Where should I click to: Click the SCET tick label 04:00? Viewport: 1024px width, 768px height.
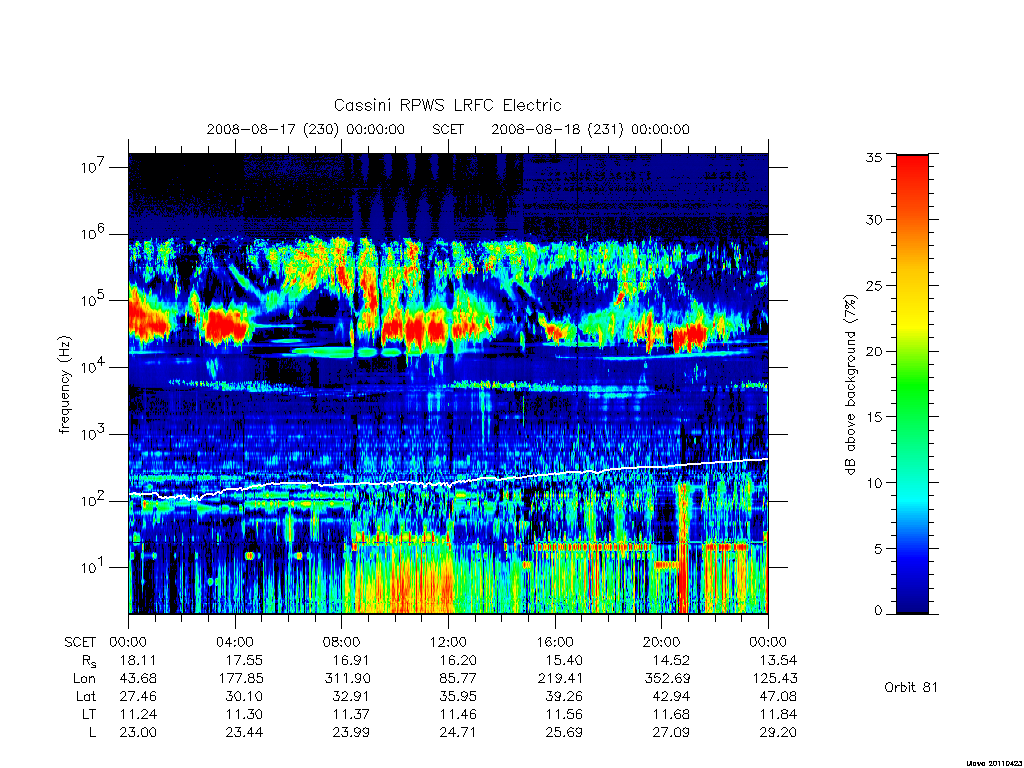(x=235, y=642)
